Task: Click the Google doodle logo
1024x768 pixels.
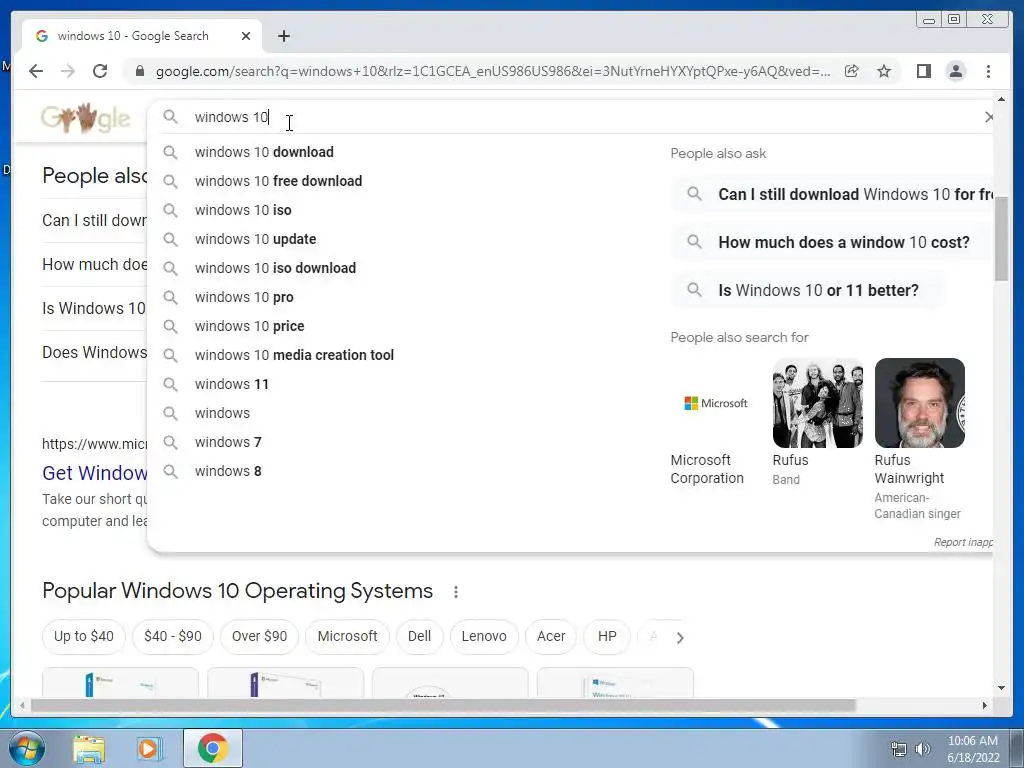Action: (85, 118)
